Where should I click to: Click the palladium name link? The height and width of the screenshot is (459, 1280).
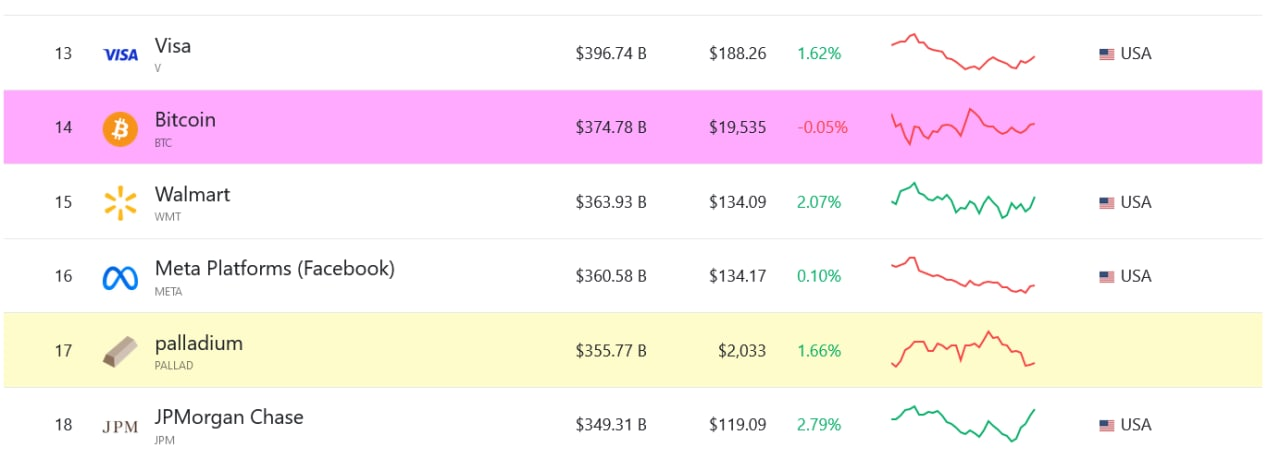tap(199, 343)
